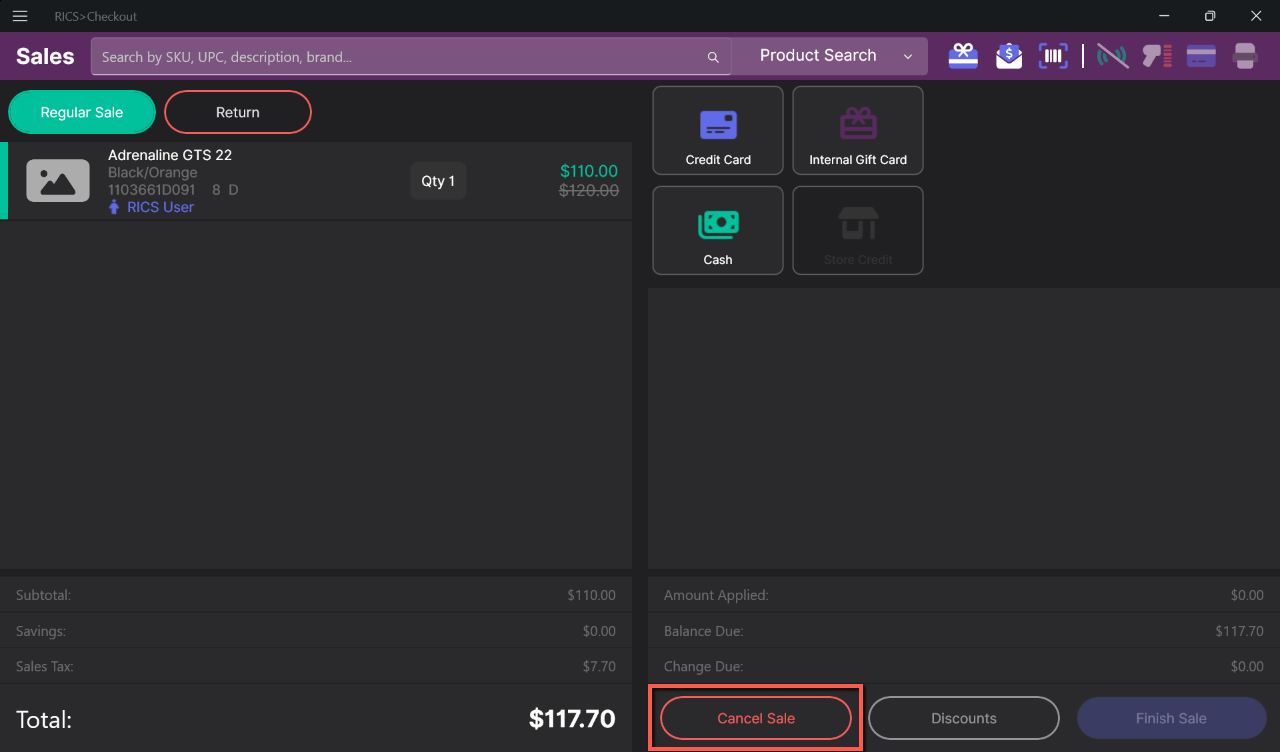The width and height of the screenshot is (1280, 752).
Task: Click the RICS>Checkout window title
Action: click(96, 17)
